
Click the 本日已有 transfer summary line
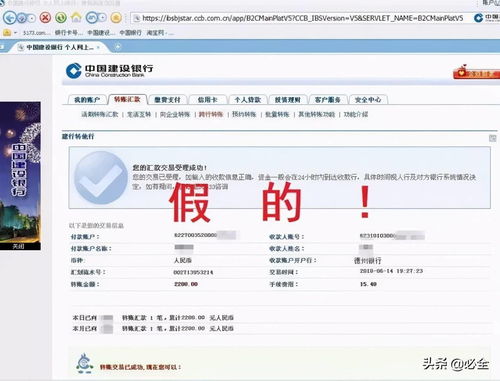click(153, 318)
